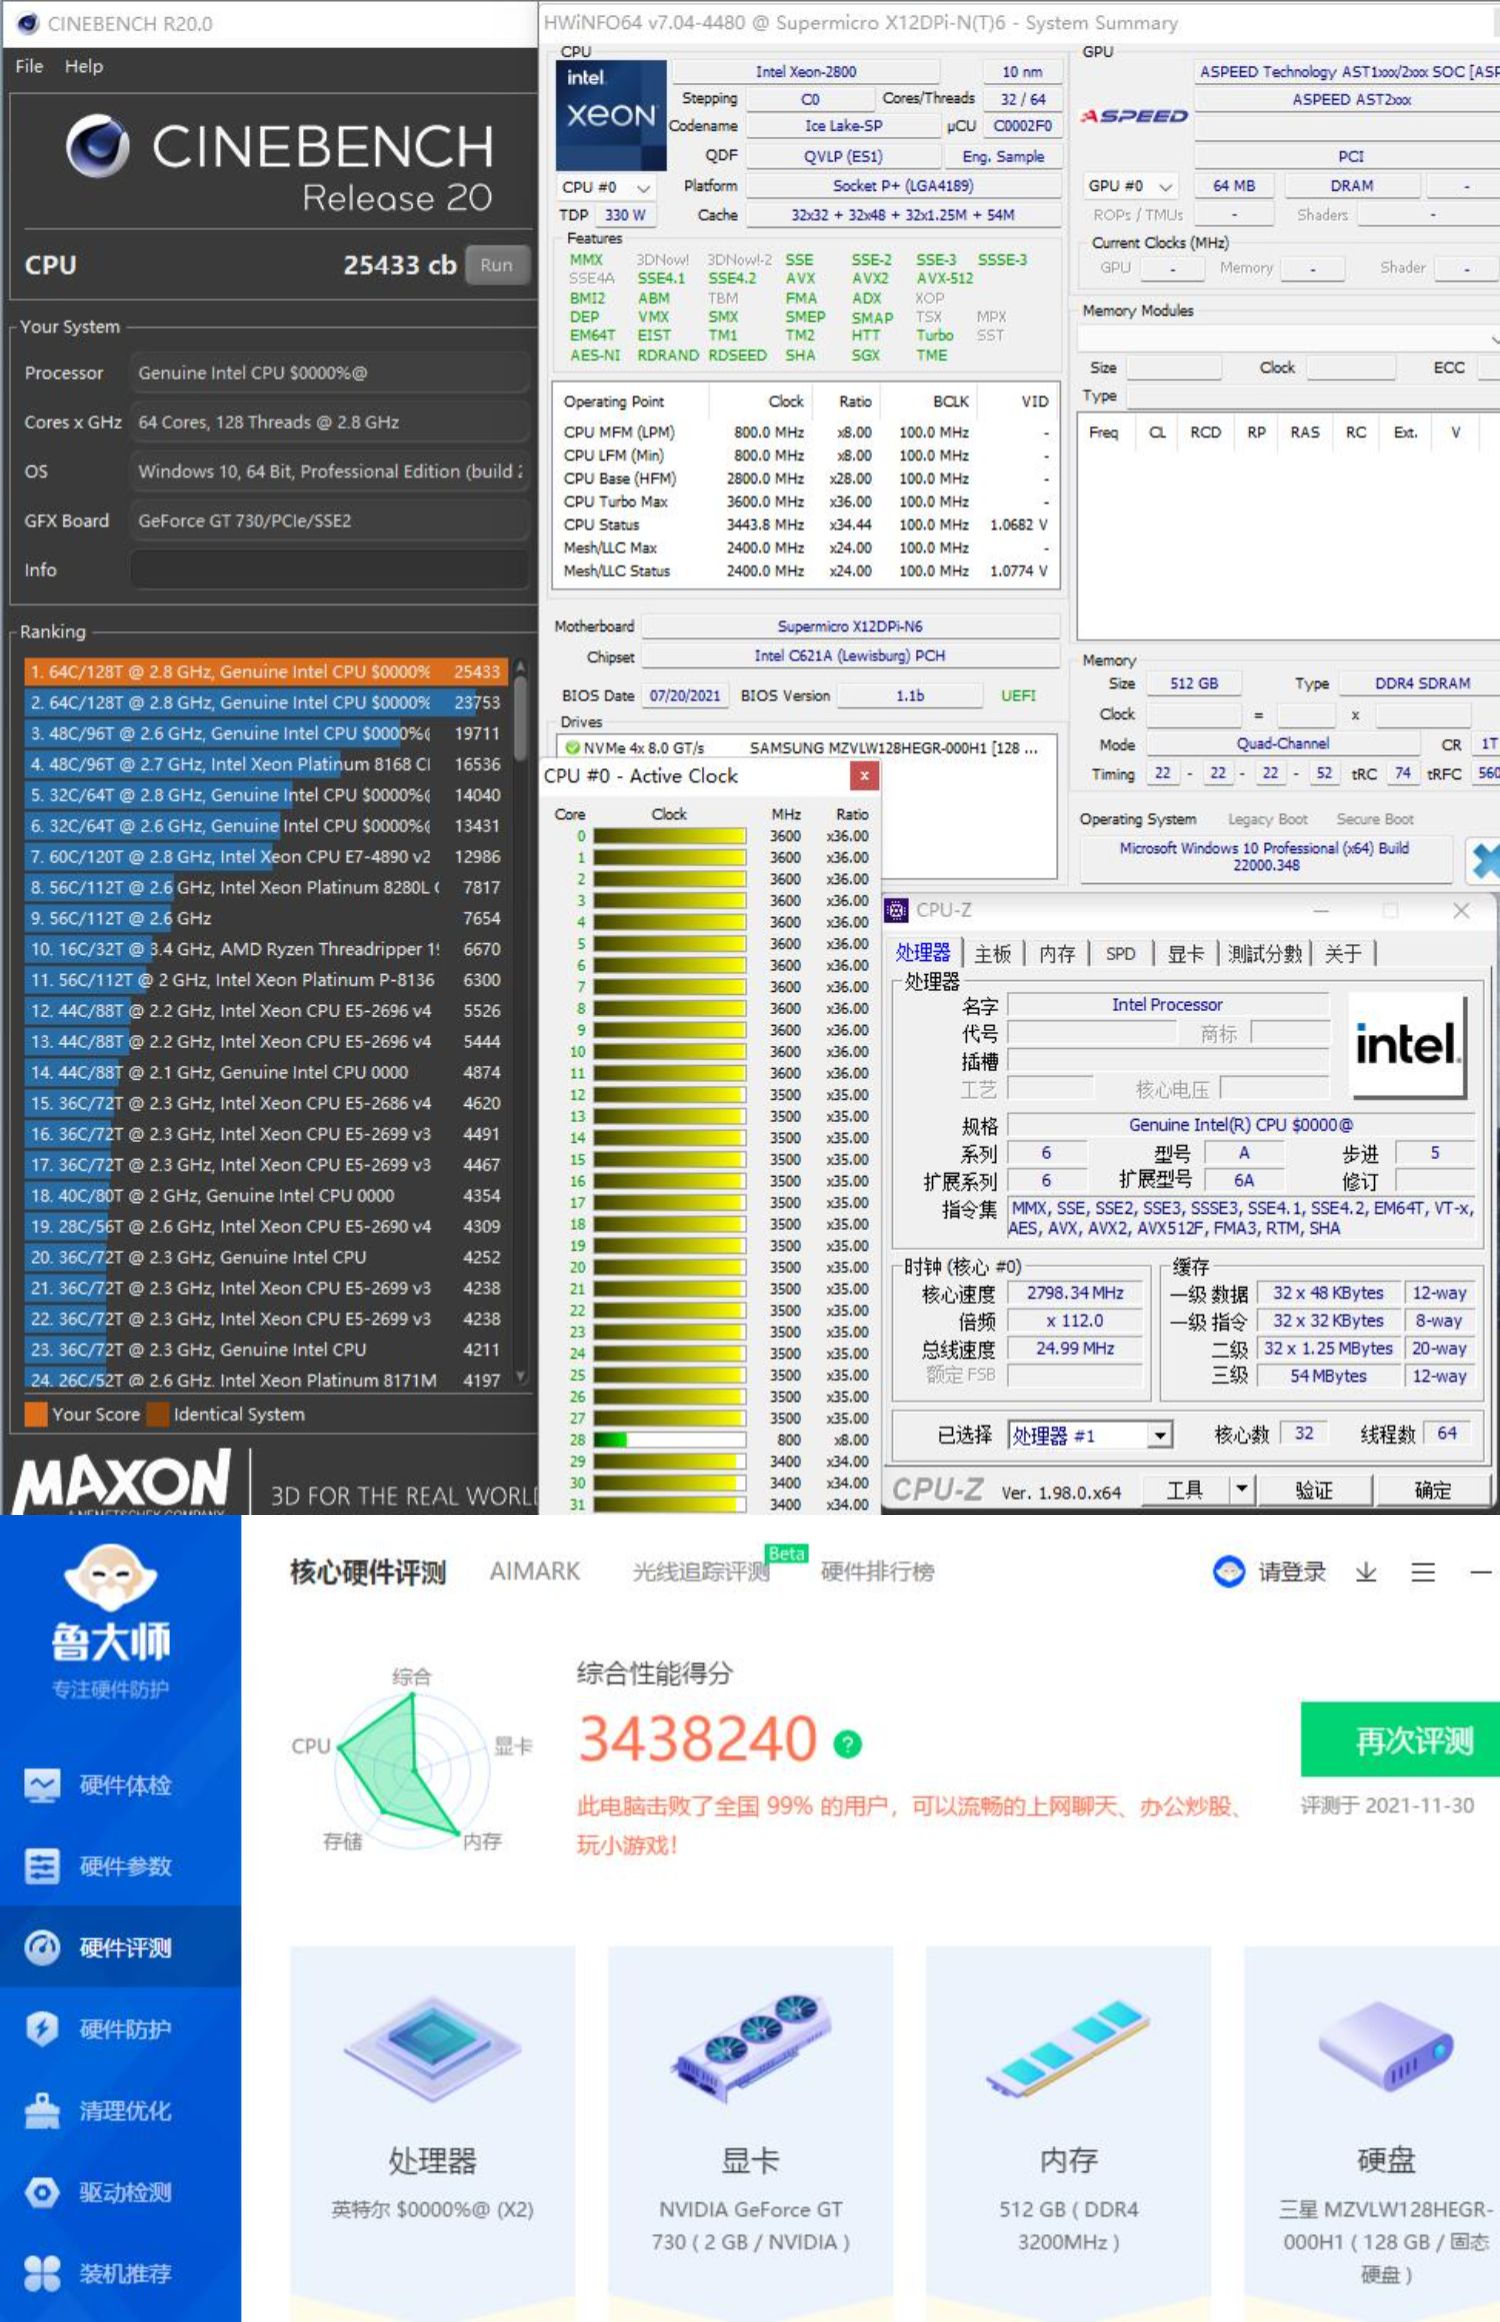The height and width of the screenshot is (2322, 1500).
Task: Click the BIOS date 07/20/2021
Action: 685,695
